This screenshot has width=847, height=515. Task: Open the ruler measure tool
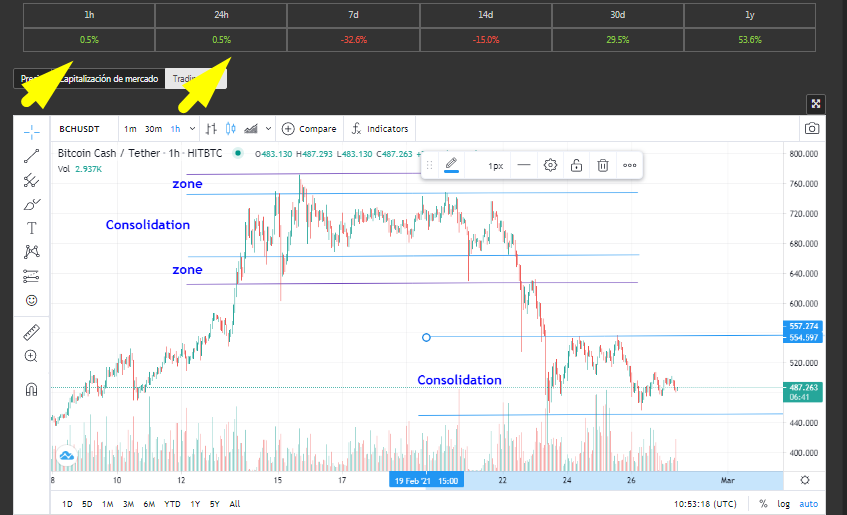pos(31,332)
